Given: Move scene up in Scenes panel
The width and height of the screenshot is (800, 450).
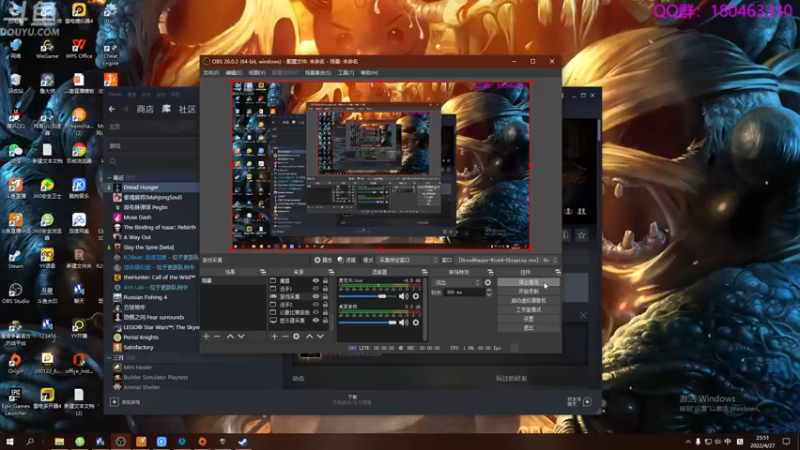Looking at the screenshot, I should pyautogui.click(x=230, y=337).
